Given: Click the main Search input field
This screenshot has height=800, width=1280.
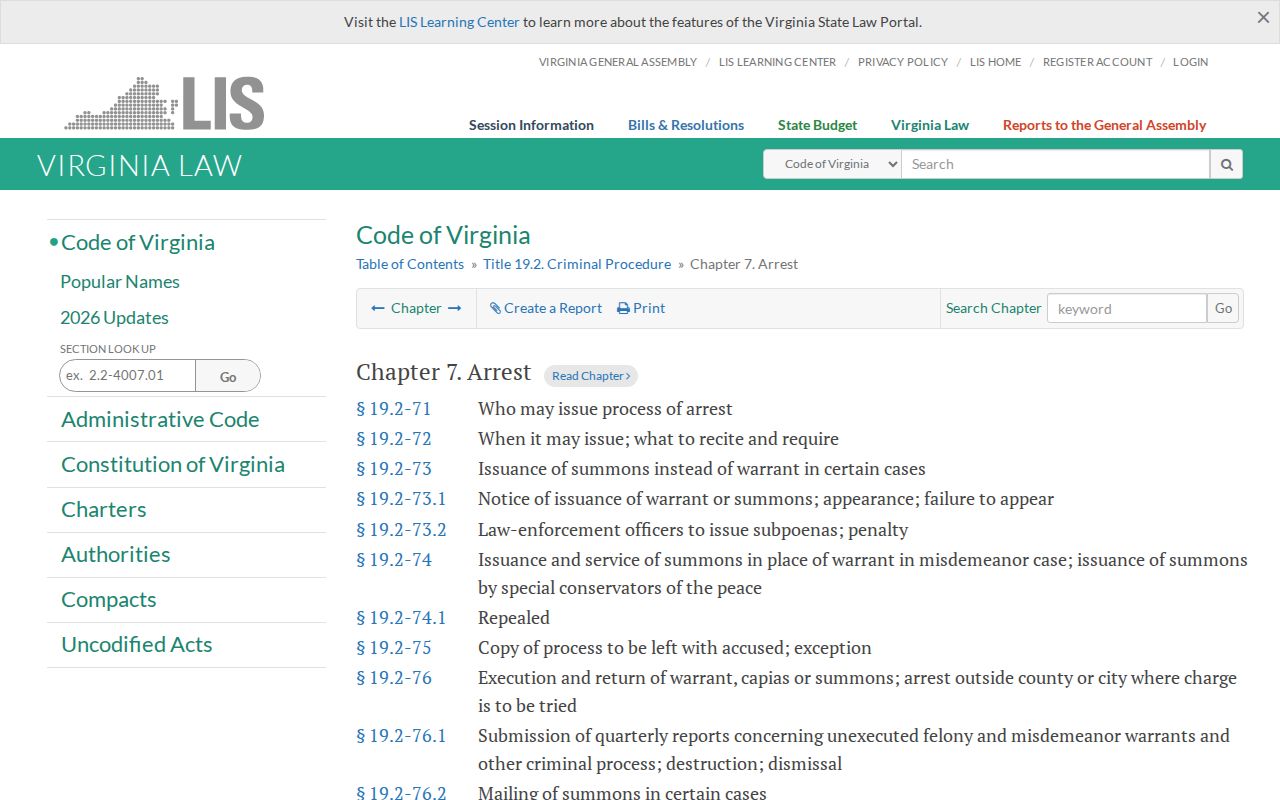Looking at the screenshot, I should [x=1055, y=164].
